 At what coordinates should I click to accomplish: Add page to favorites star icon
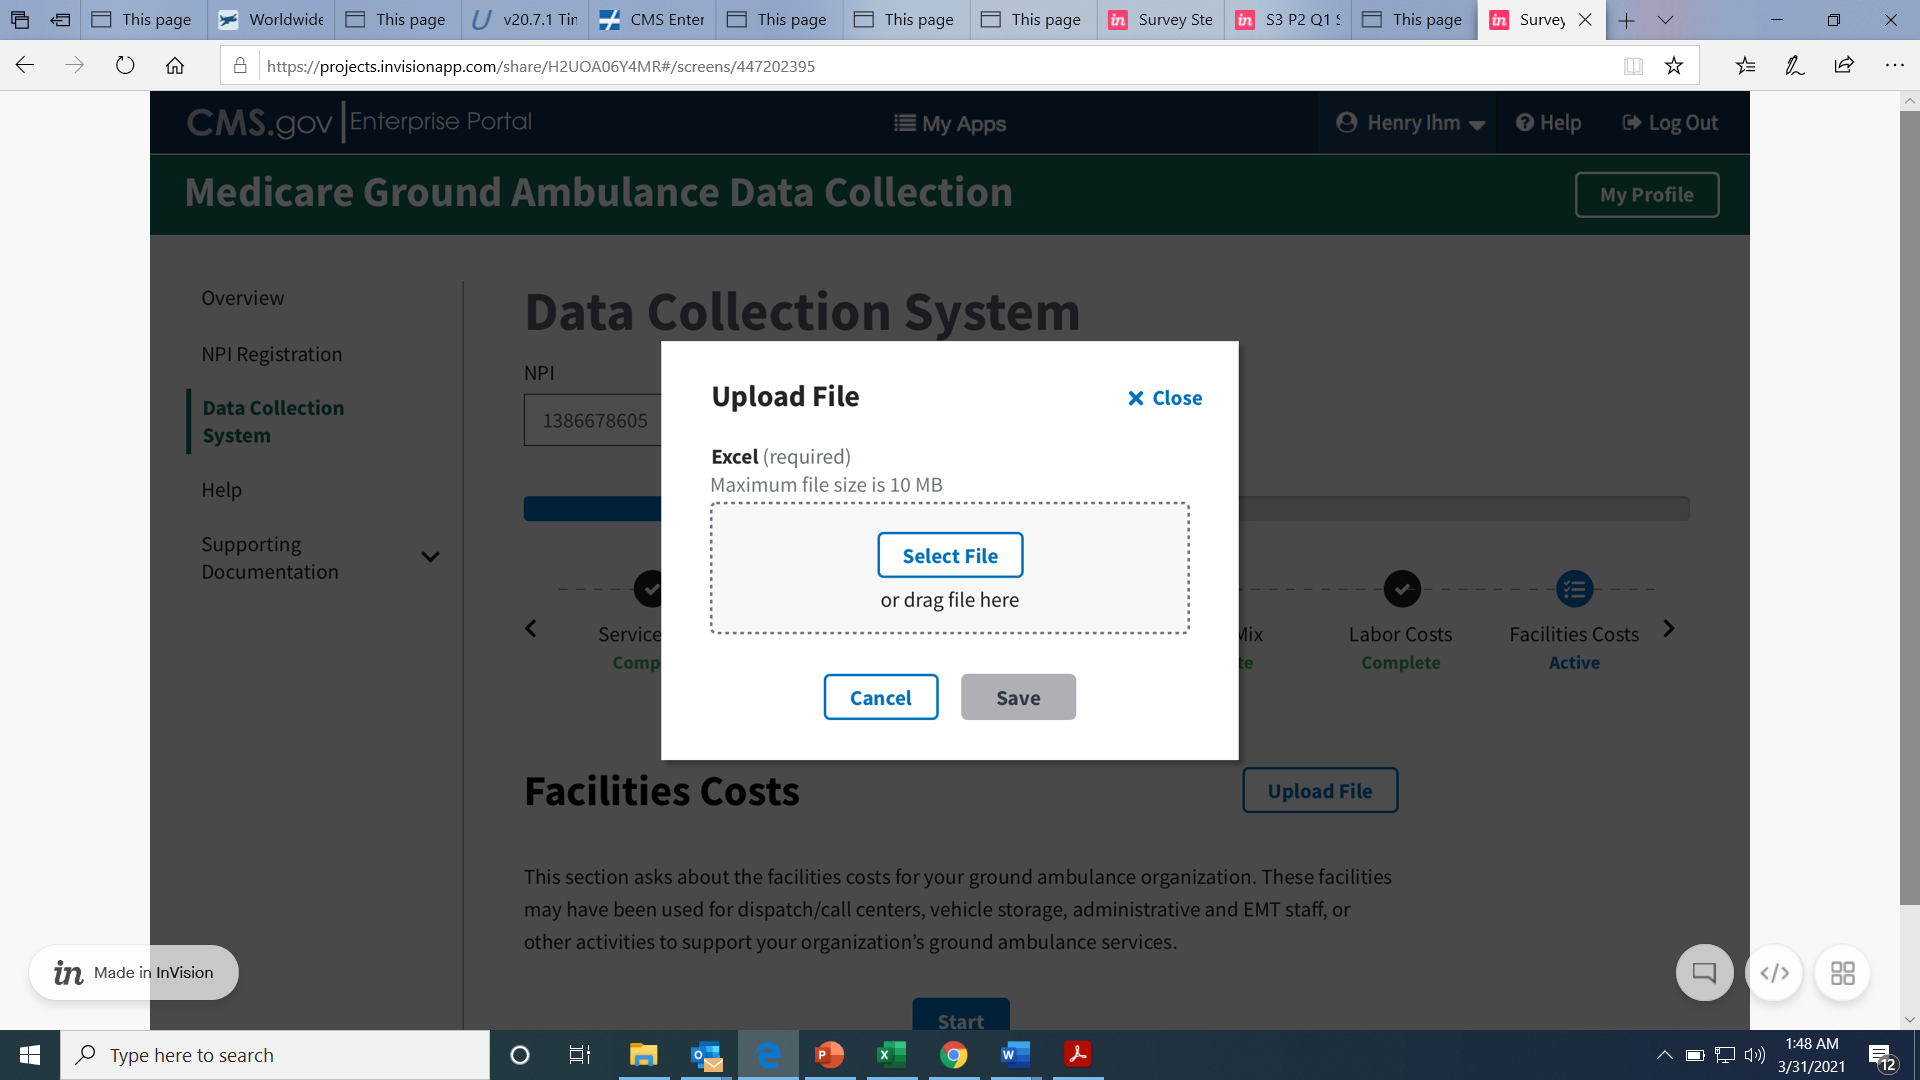1674,66
